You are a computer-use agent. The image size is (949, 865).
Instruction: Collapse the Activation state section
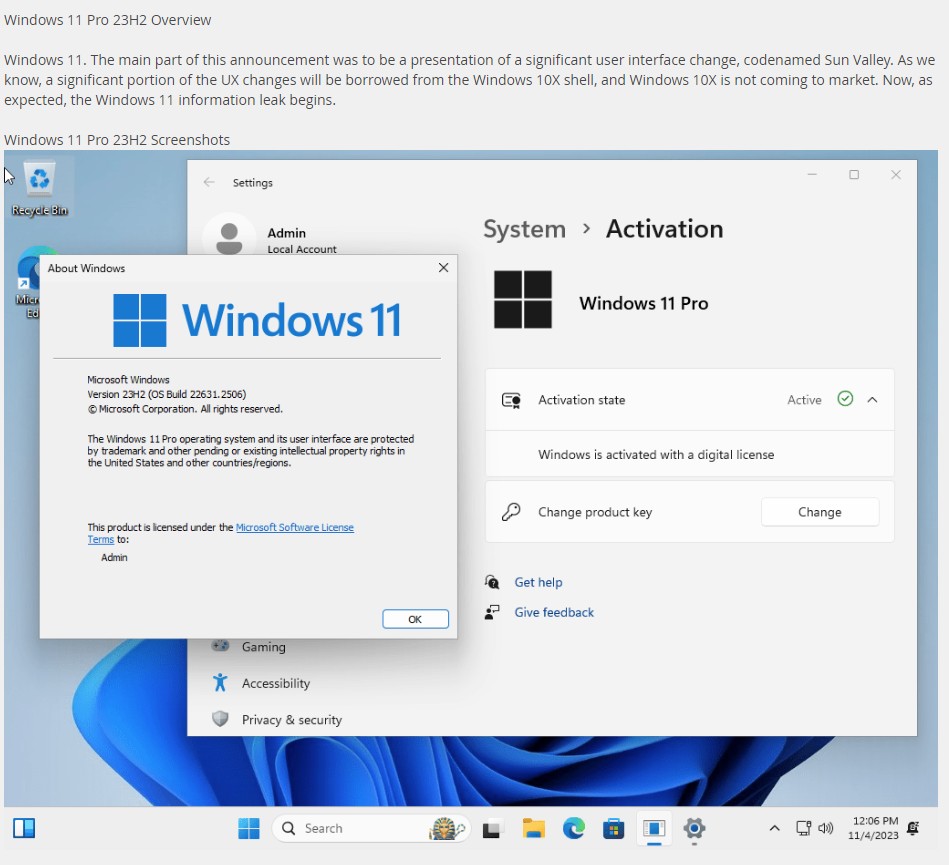(x=872, y=400)
